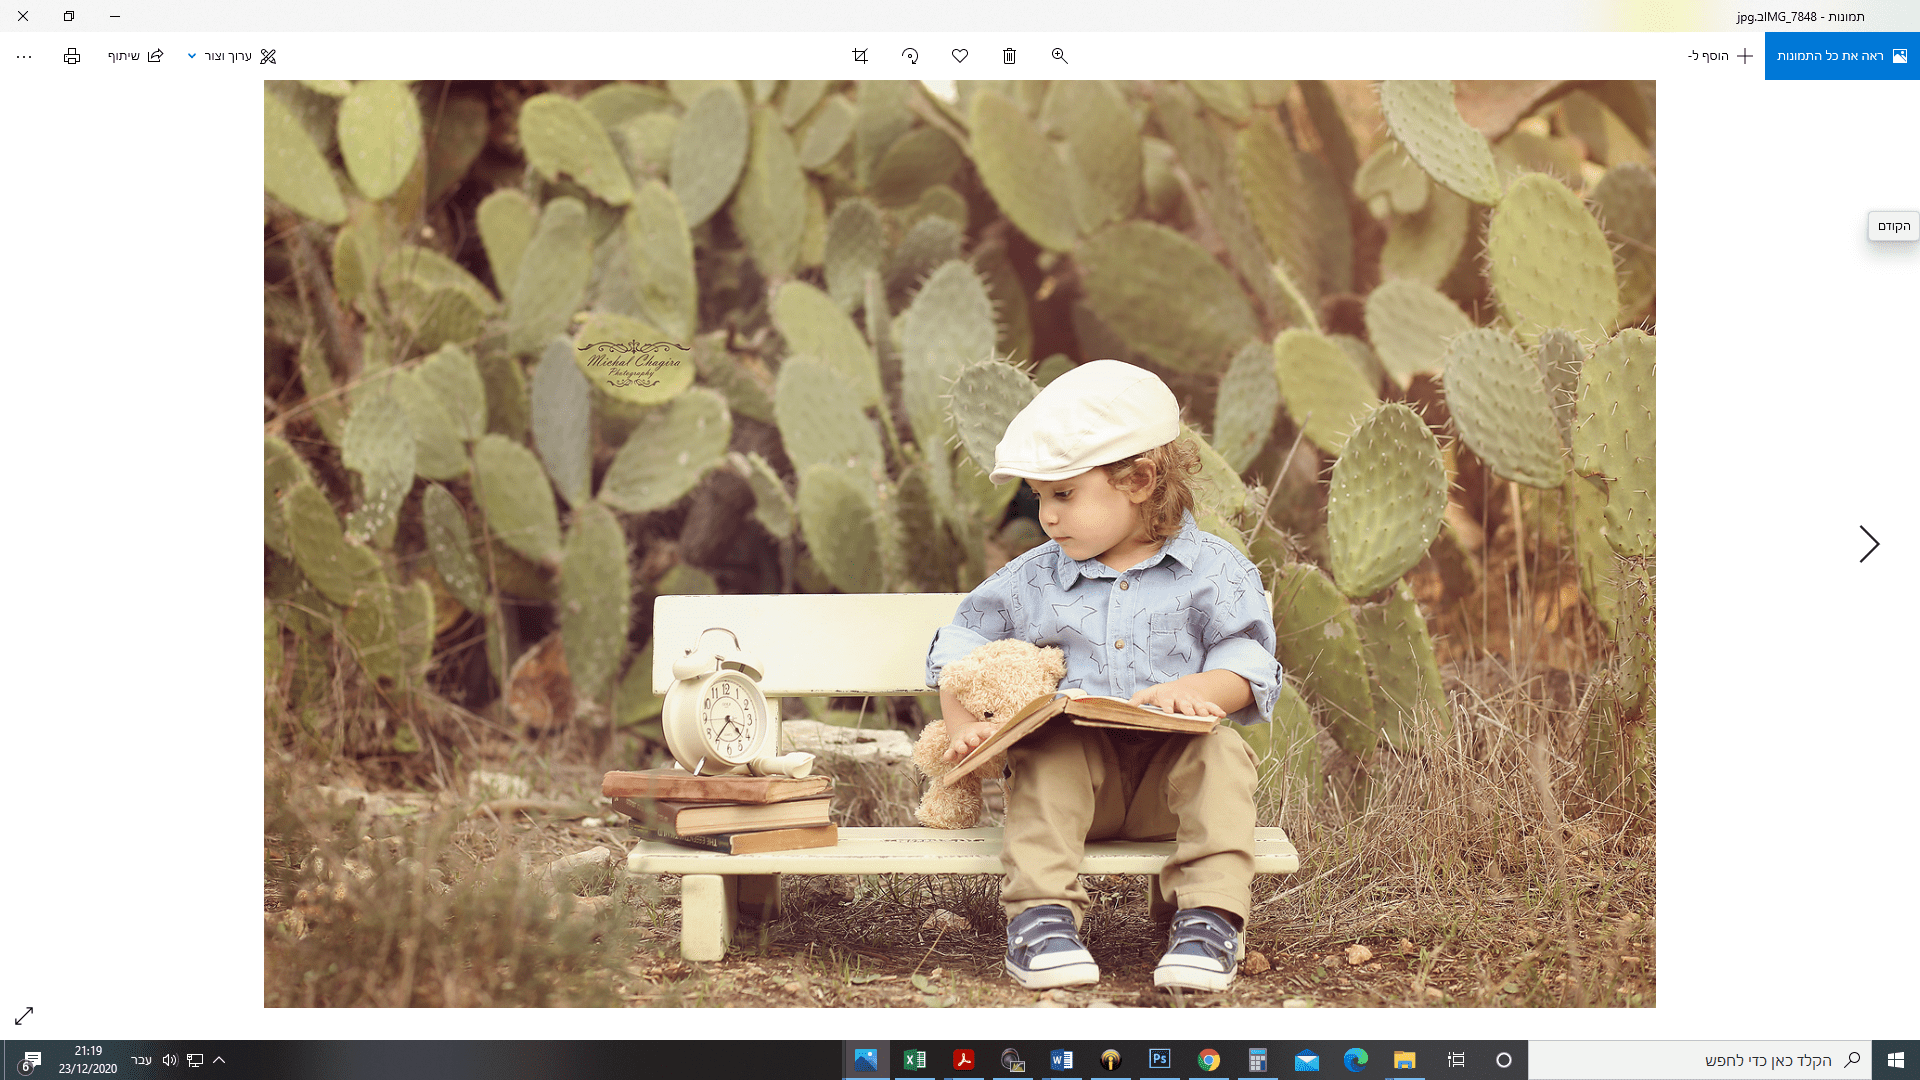Go to next photo with right arrow
The width and height of the screenshot is (1920, 1080).
tap(1868, 544)
